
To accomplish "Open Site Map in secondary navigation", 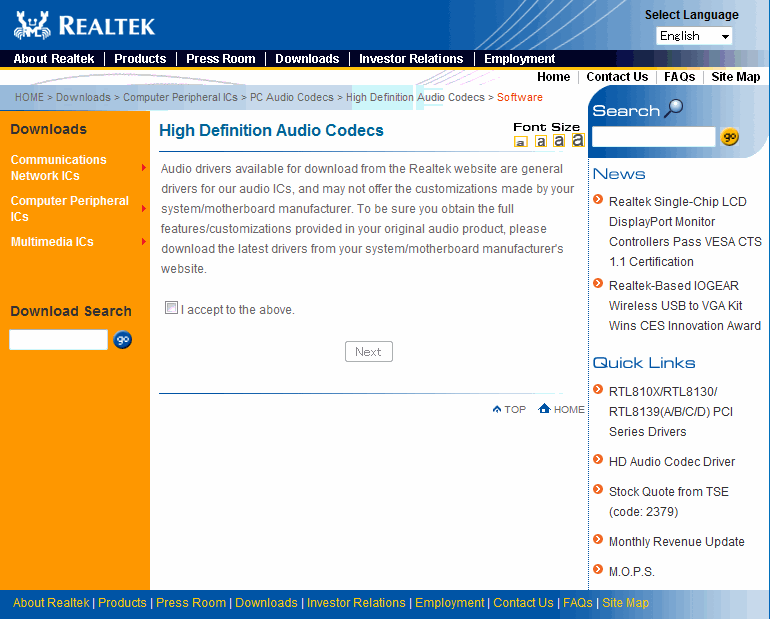I will coord(736,77).
